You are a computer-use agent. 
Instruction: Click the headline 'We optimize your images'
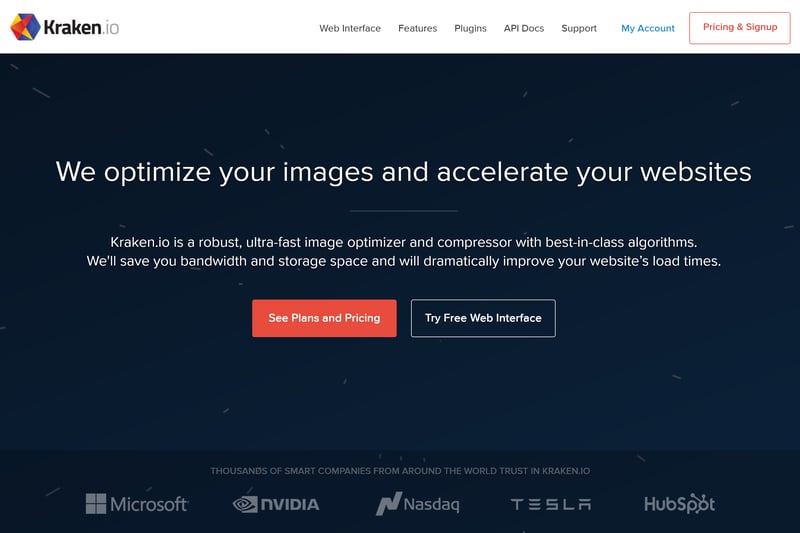click(x=404, y=172)
